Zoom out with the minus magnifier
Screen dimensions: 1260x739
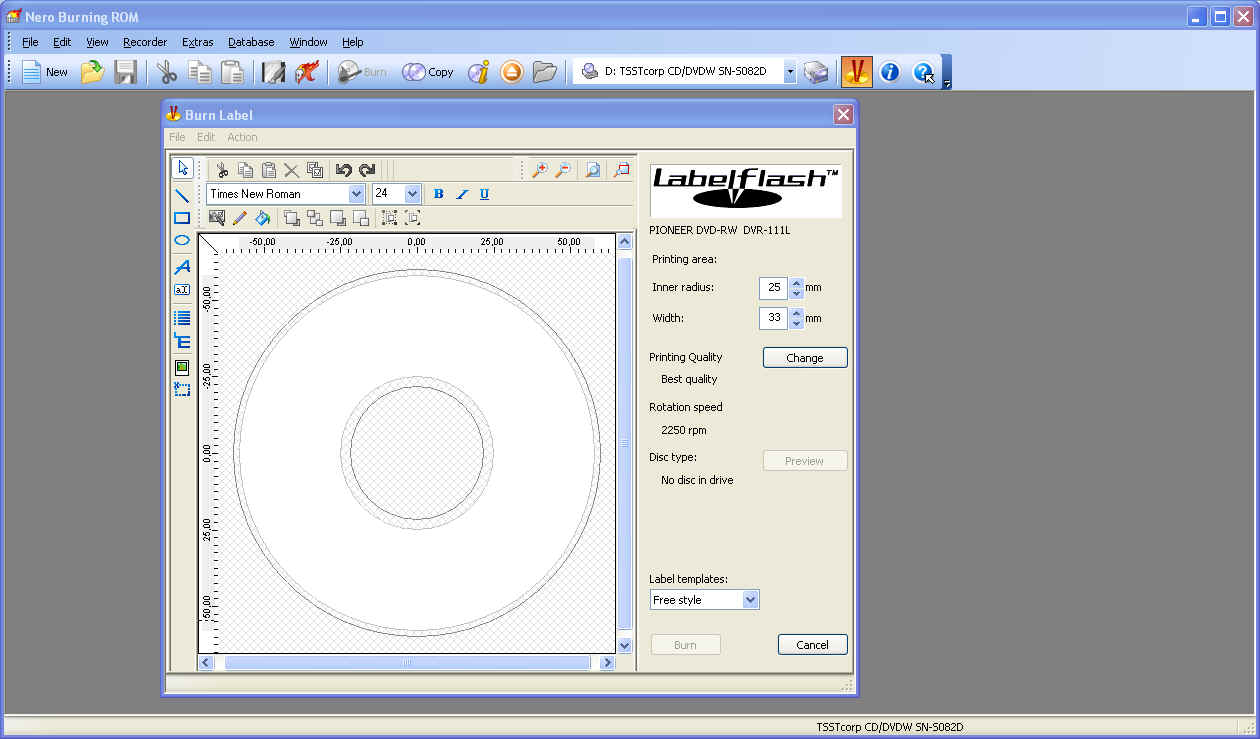(563, 170)
